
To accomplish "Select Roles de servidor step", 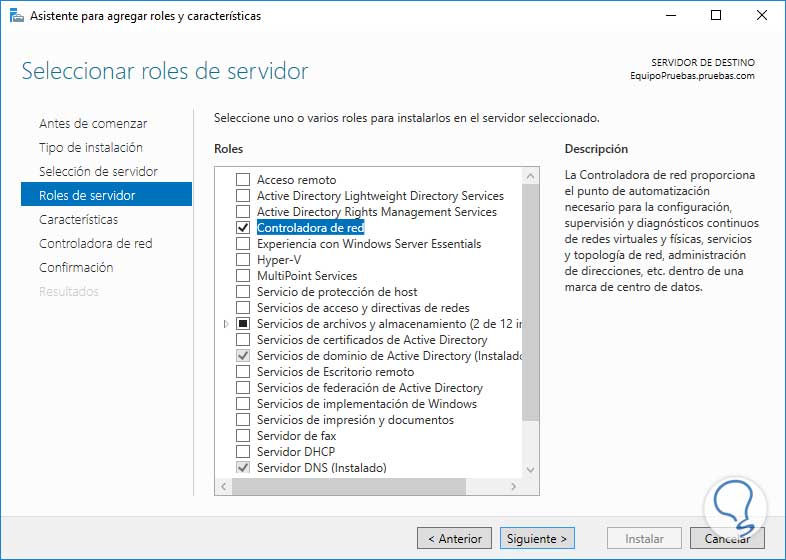I will [106, 195].
